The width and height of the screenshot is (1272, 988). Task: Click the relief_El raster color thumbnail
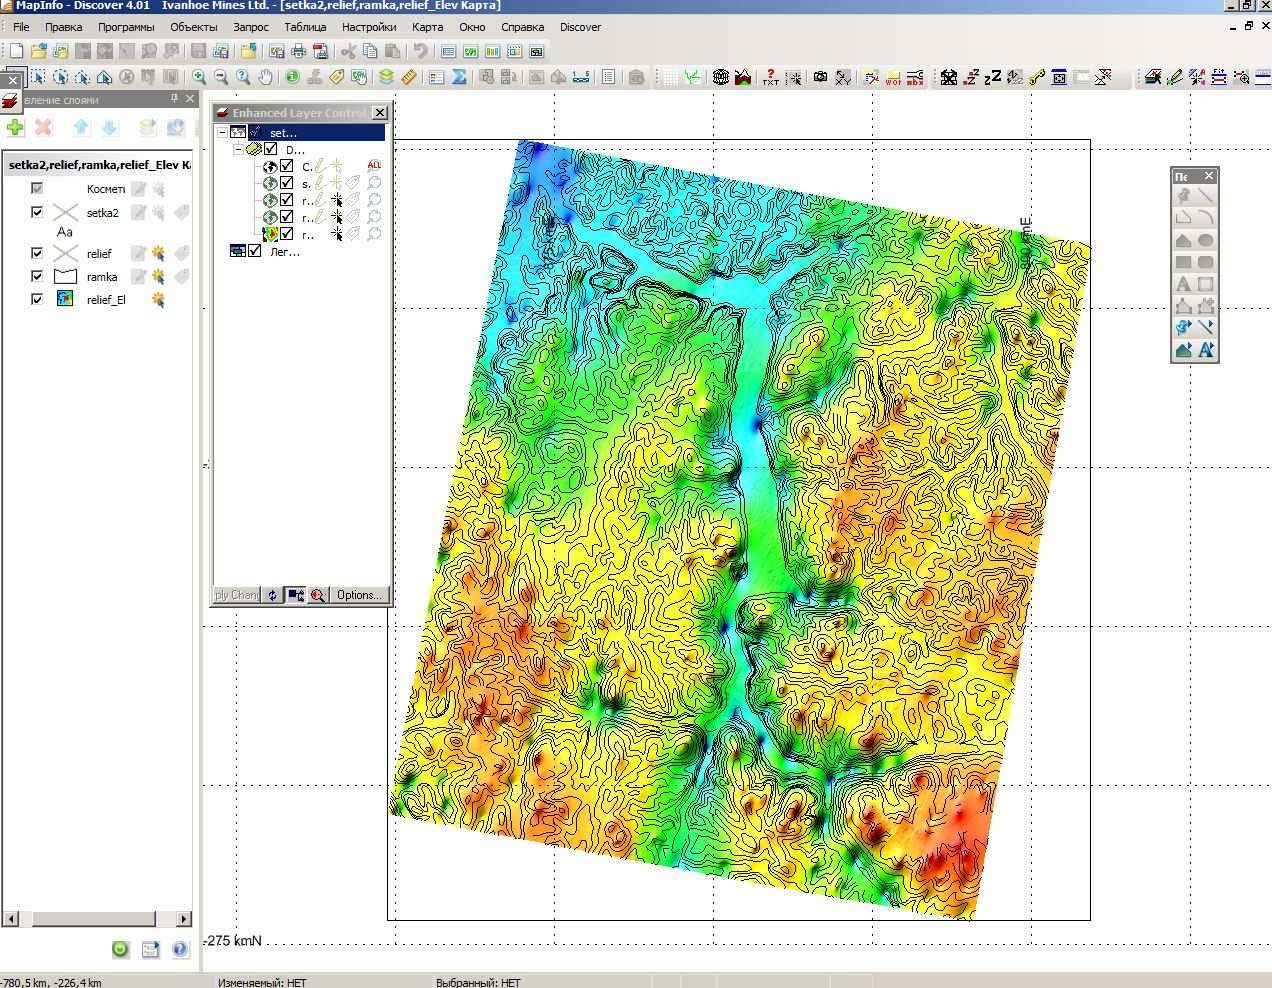pos(65,299)
